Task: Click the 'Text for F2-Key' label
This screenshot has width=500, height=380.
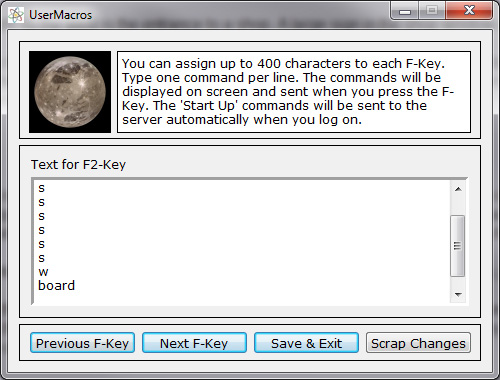Action: 78,164
